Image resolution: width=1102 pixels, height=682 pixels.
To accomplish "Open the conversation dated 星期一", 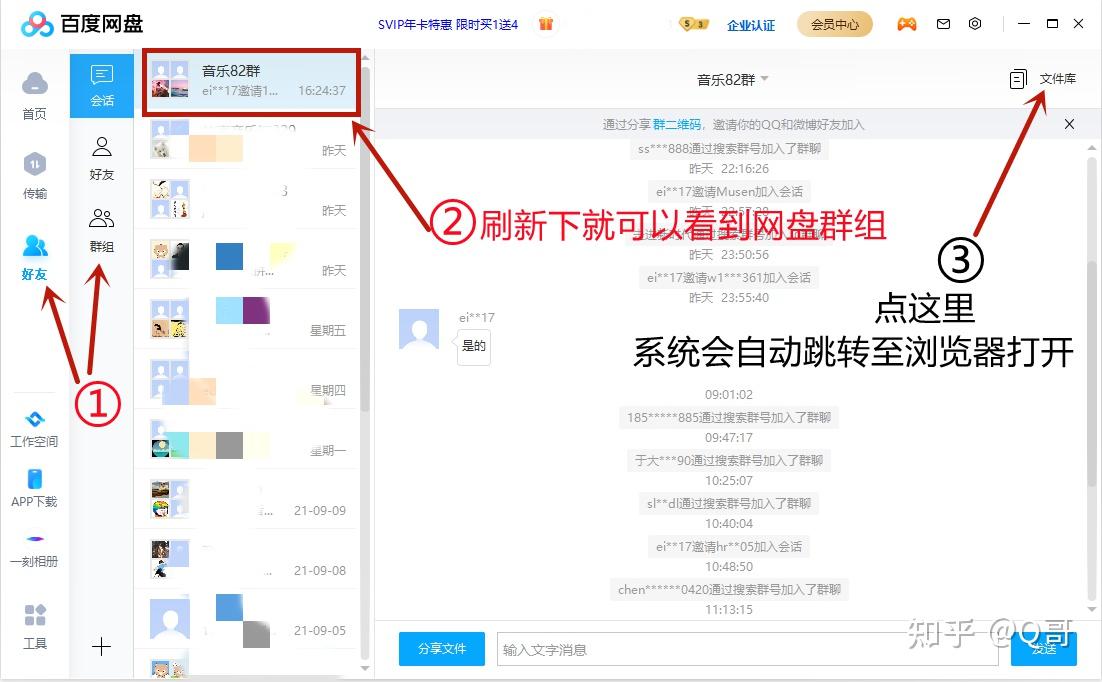I will click(246, 439).
